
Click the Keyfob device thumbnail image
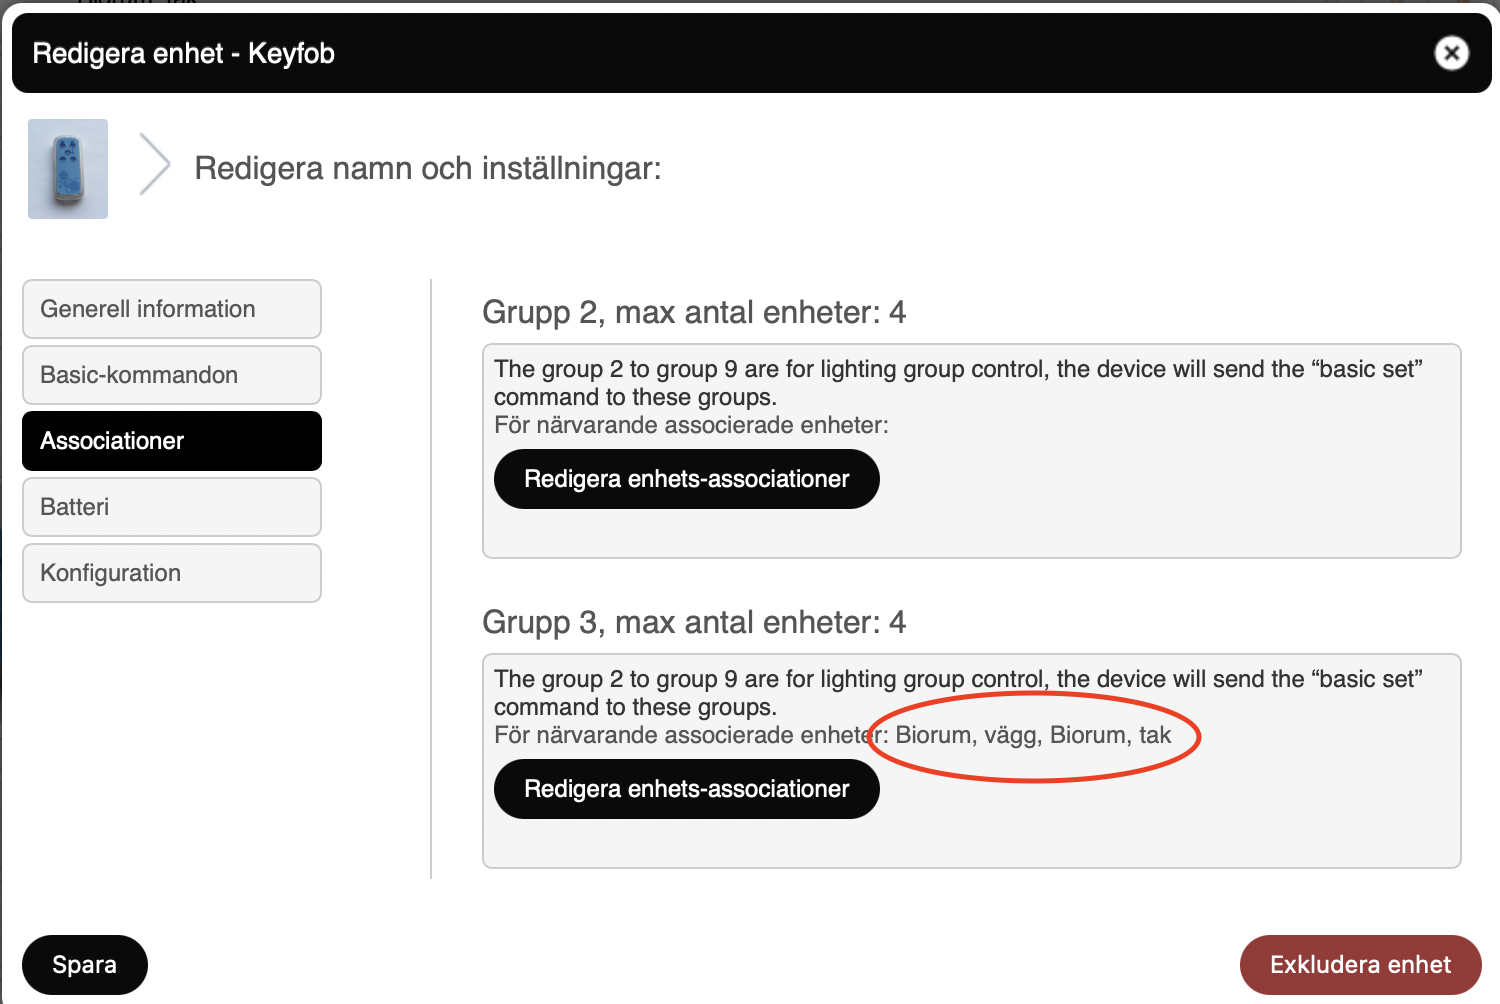(x=68, y=169)
